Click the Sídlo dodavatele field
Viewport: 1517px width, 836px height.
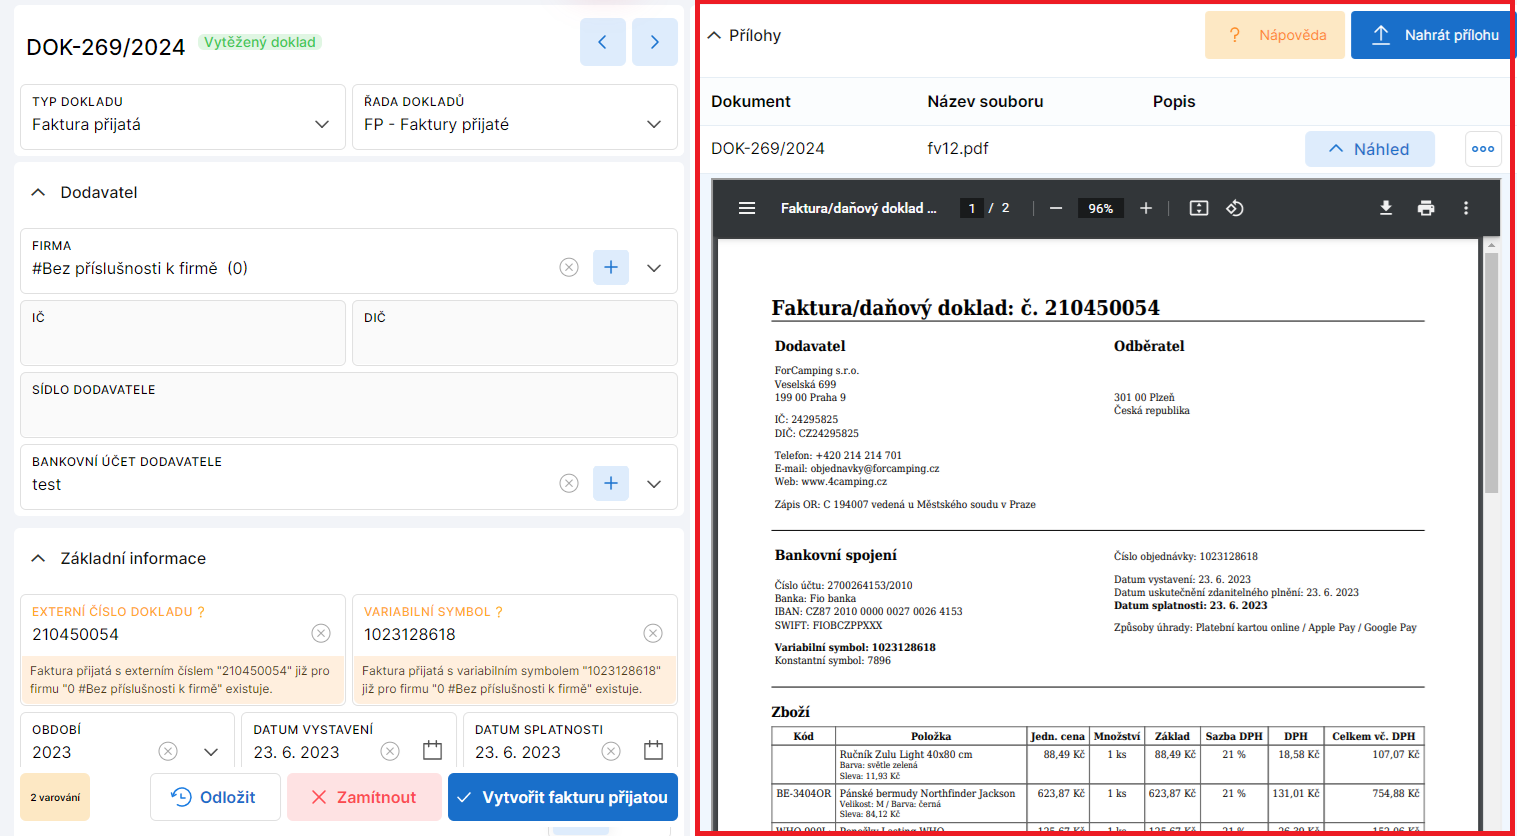349,405
